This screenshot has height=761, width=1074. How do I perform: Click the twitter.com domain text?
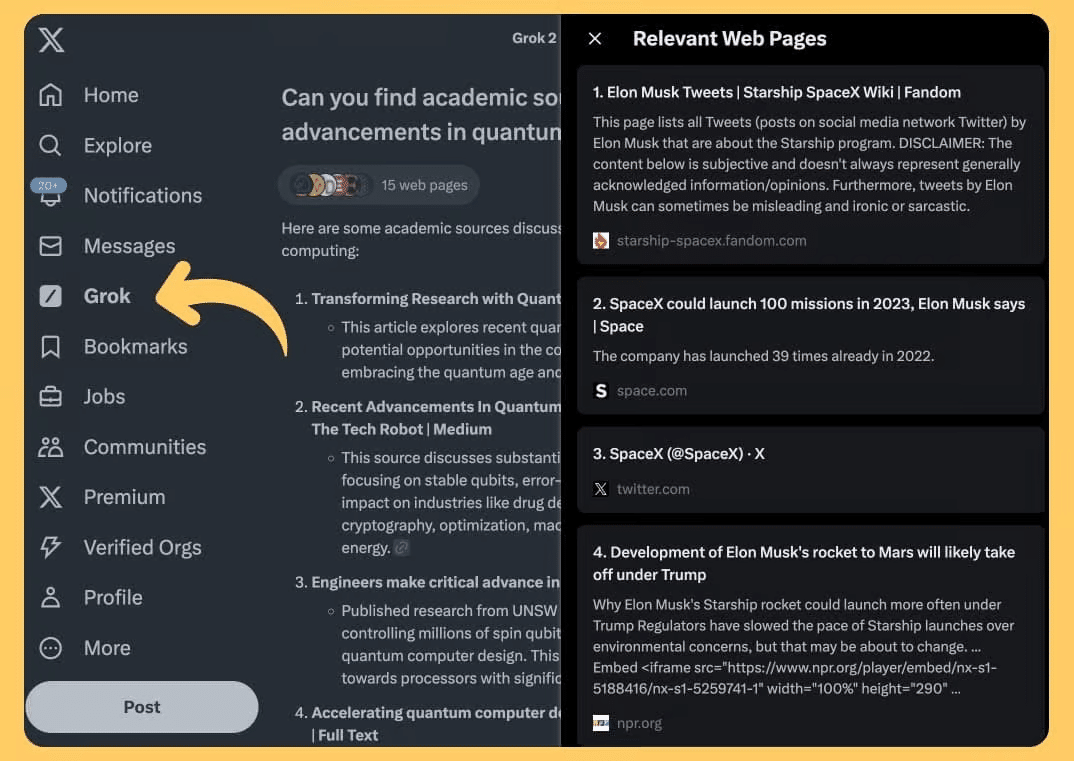(x=653, y=489)
